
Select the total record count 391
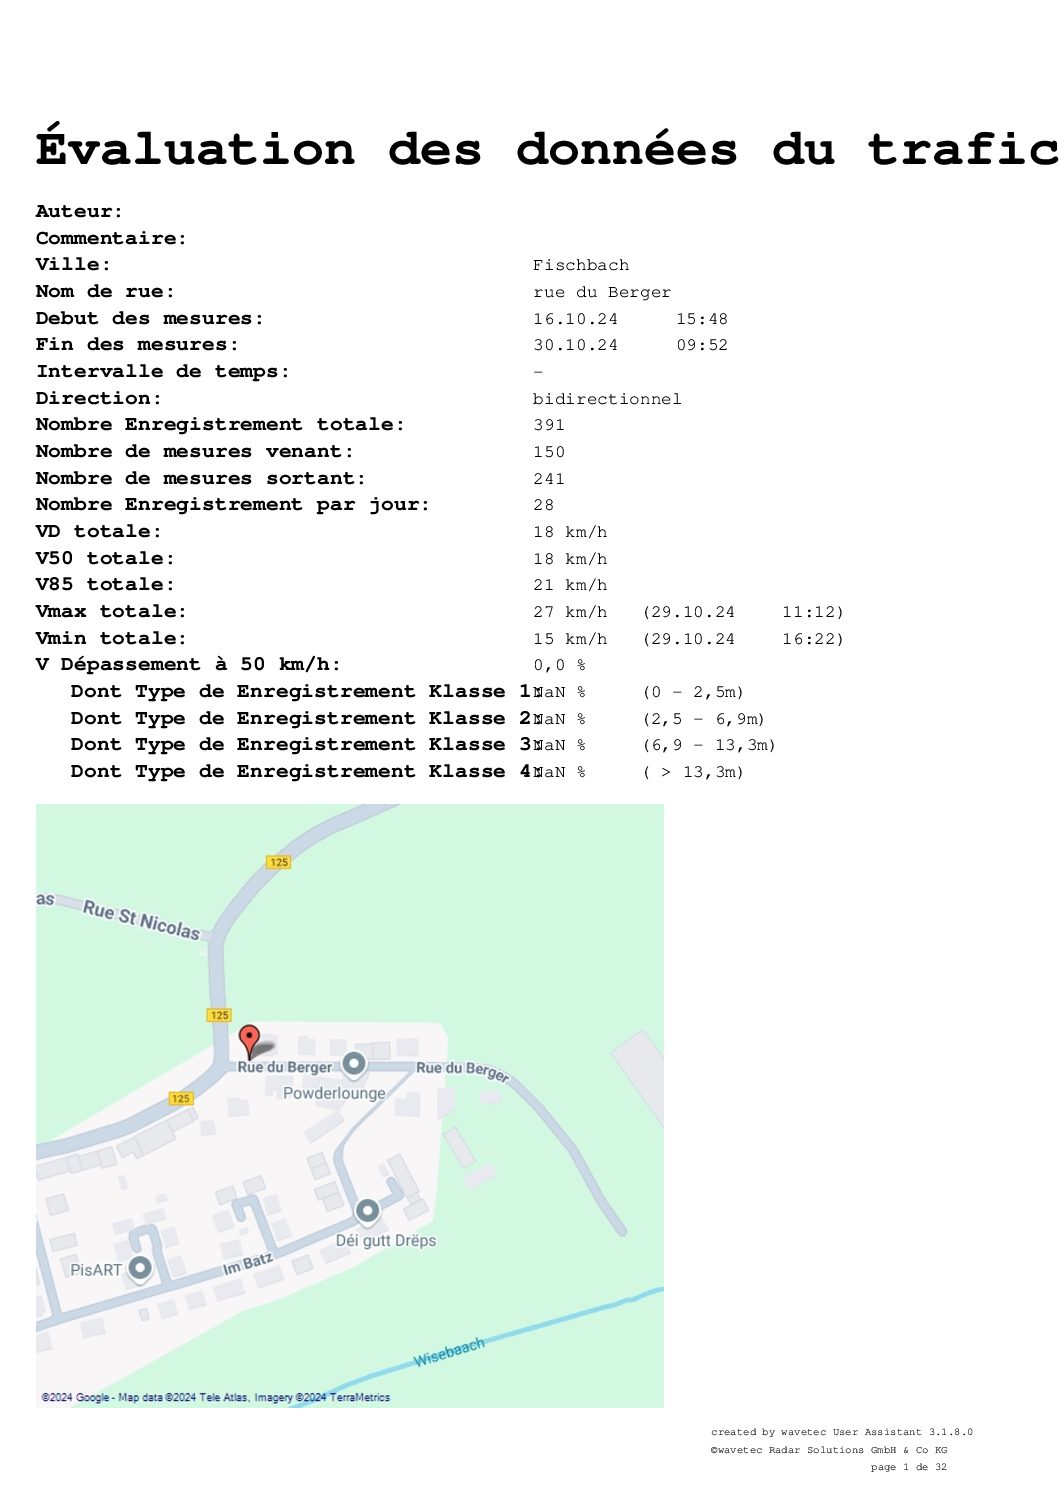pyautogui.click(x=549, y=425)
